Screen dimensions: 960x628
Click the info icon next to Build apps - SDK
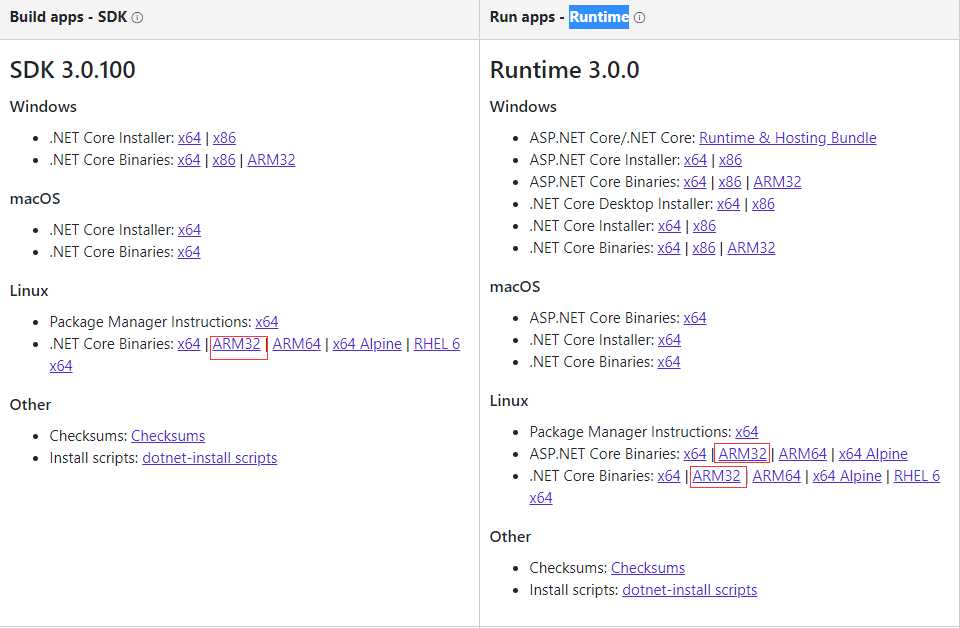pyautogui.click(x=137, y=18)
